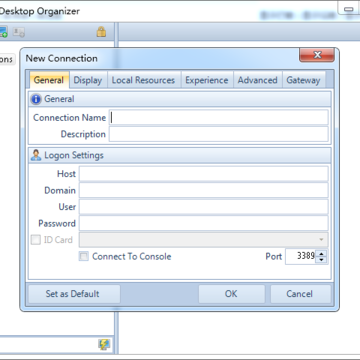Click the user icon beside Logon Settings
Image resolution: width=360 pixels, height=360 pixels.
tap(36, 155)
